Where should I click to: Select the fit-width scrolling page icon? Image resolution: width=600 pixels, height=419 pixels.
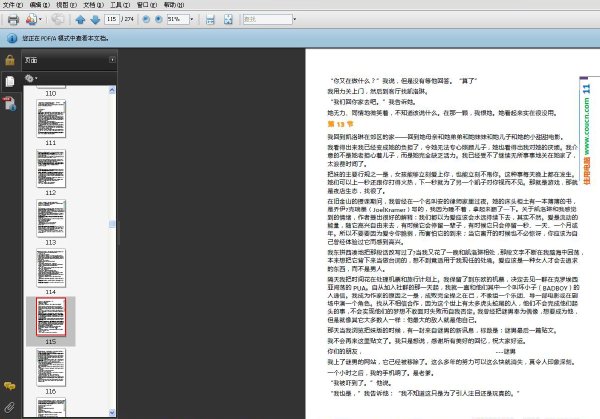click(210, 20)
